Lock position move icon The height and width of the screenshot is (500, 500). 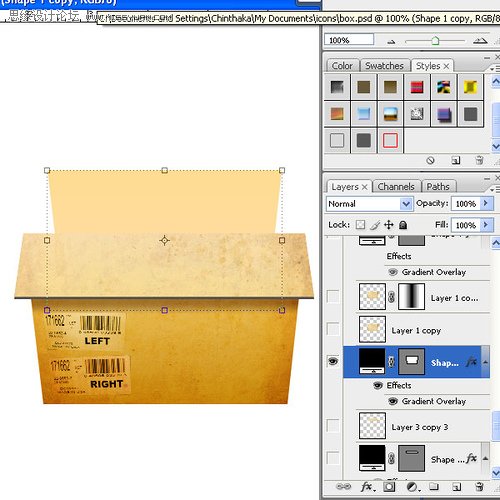pyautogui.click(x=389, y=225)
